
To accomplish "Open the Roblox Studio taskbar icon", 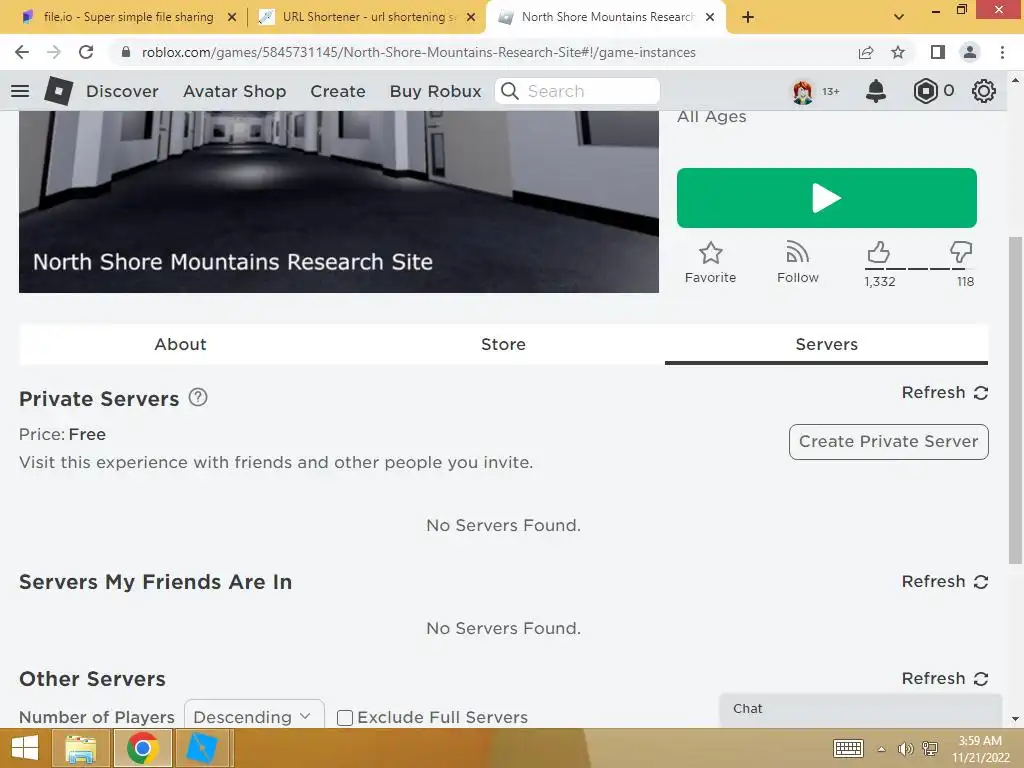I will click(x=201, y=748).
